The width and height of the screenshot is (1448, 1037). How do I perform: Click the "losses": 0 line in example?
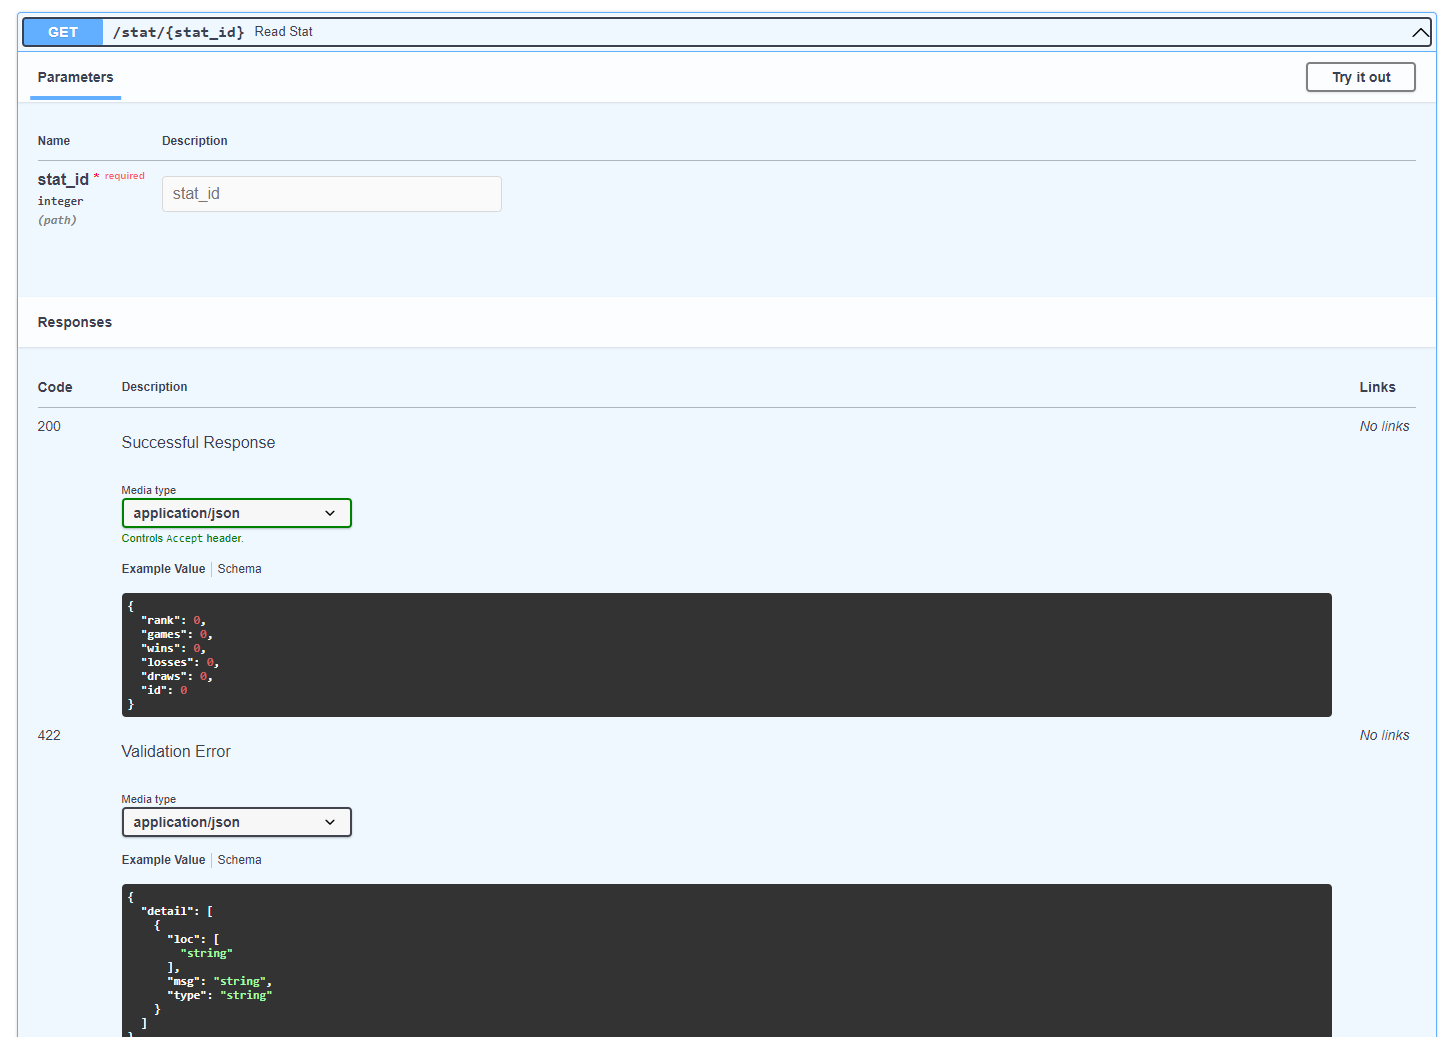pos(180,662)
